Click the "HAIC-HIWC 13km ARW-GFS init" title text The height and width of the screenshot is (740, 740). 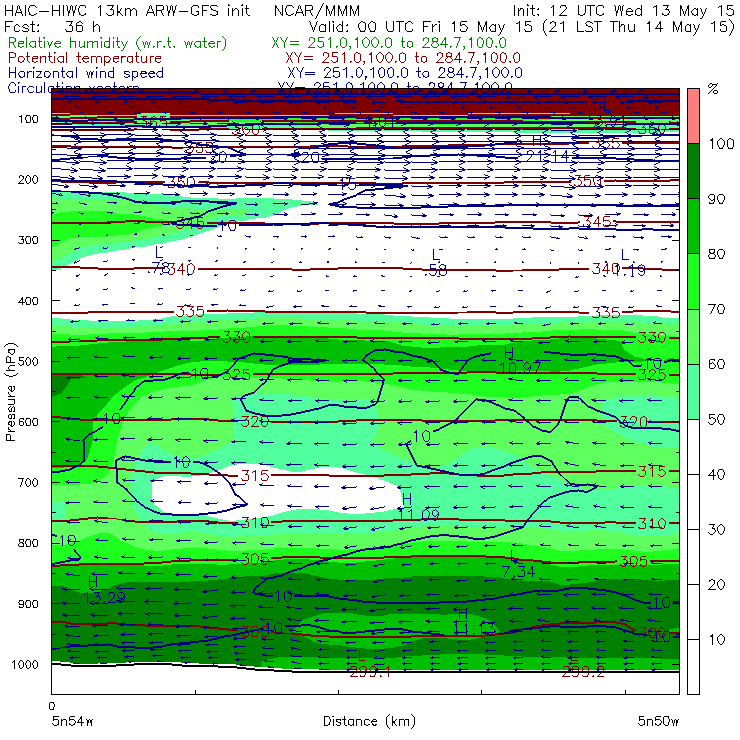pos(127,10)
